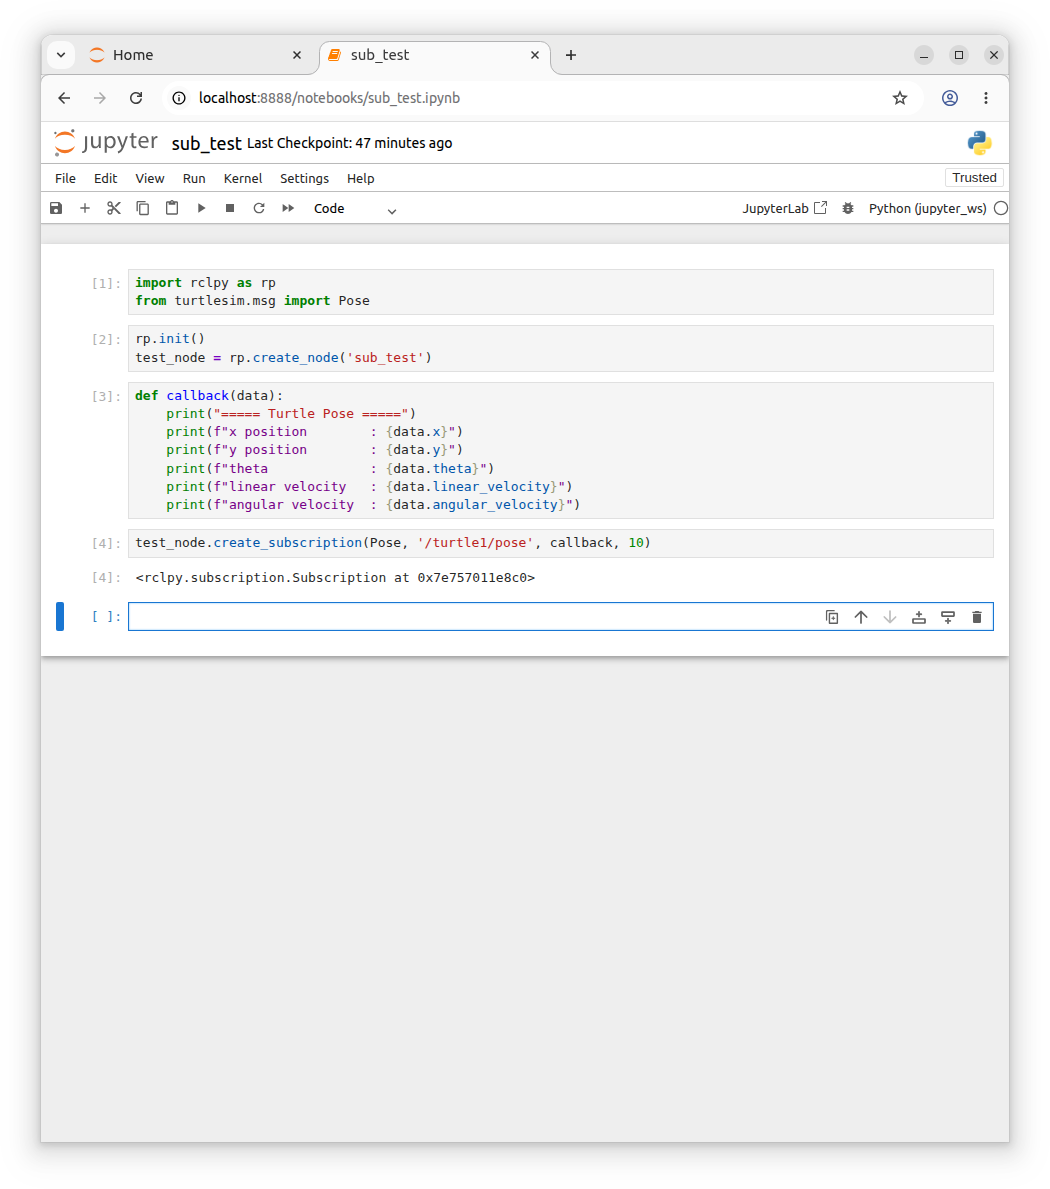Open the Run menu

point(194,178)
